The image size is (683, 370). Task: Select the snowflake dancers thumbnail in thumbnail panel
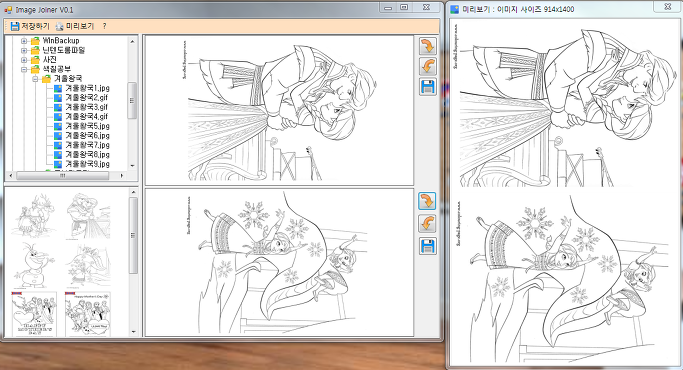[88, 266]
